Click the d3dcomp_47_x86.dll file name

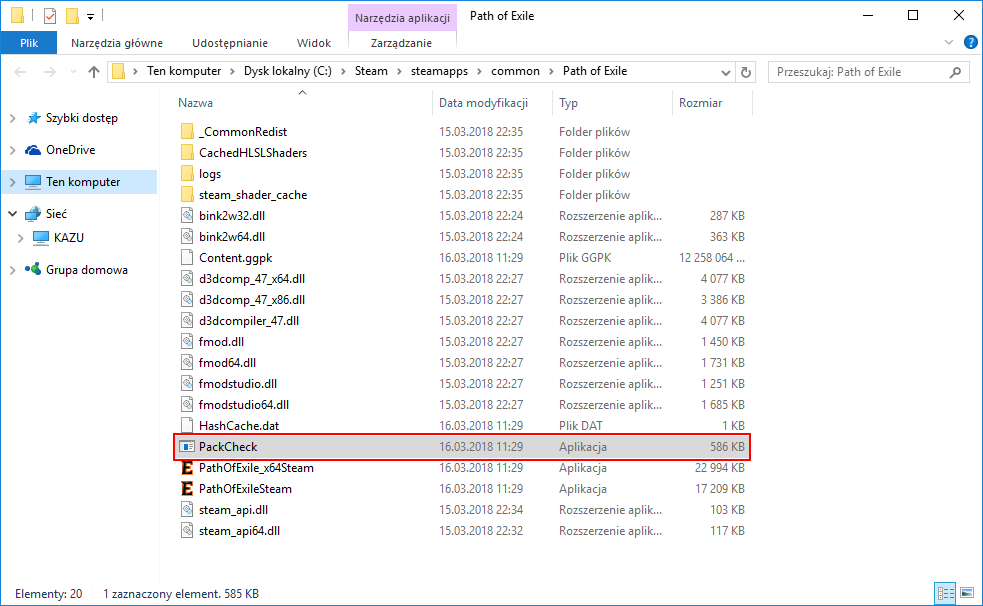click(x=251, y=300)
